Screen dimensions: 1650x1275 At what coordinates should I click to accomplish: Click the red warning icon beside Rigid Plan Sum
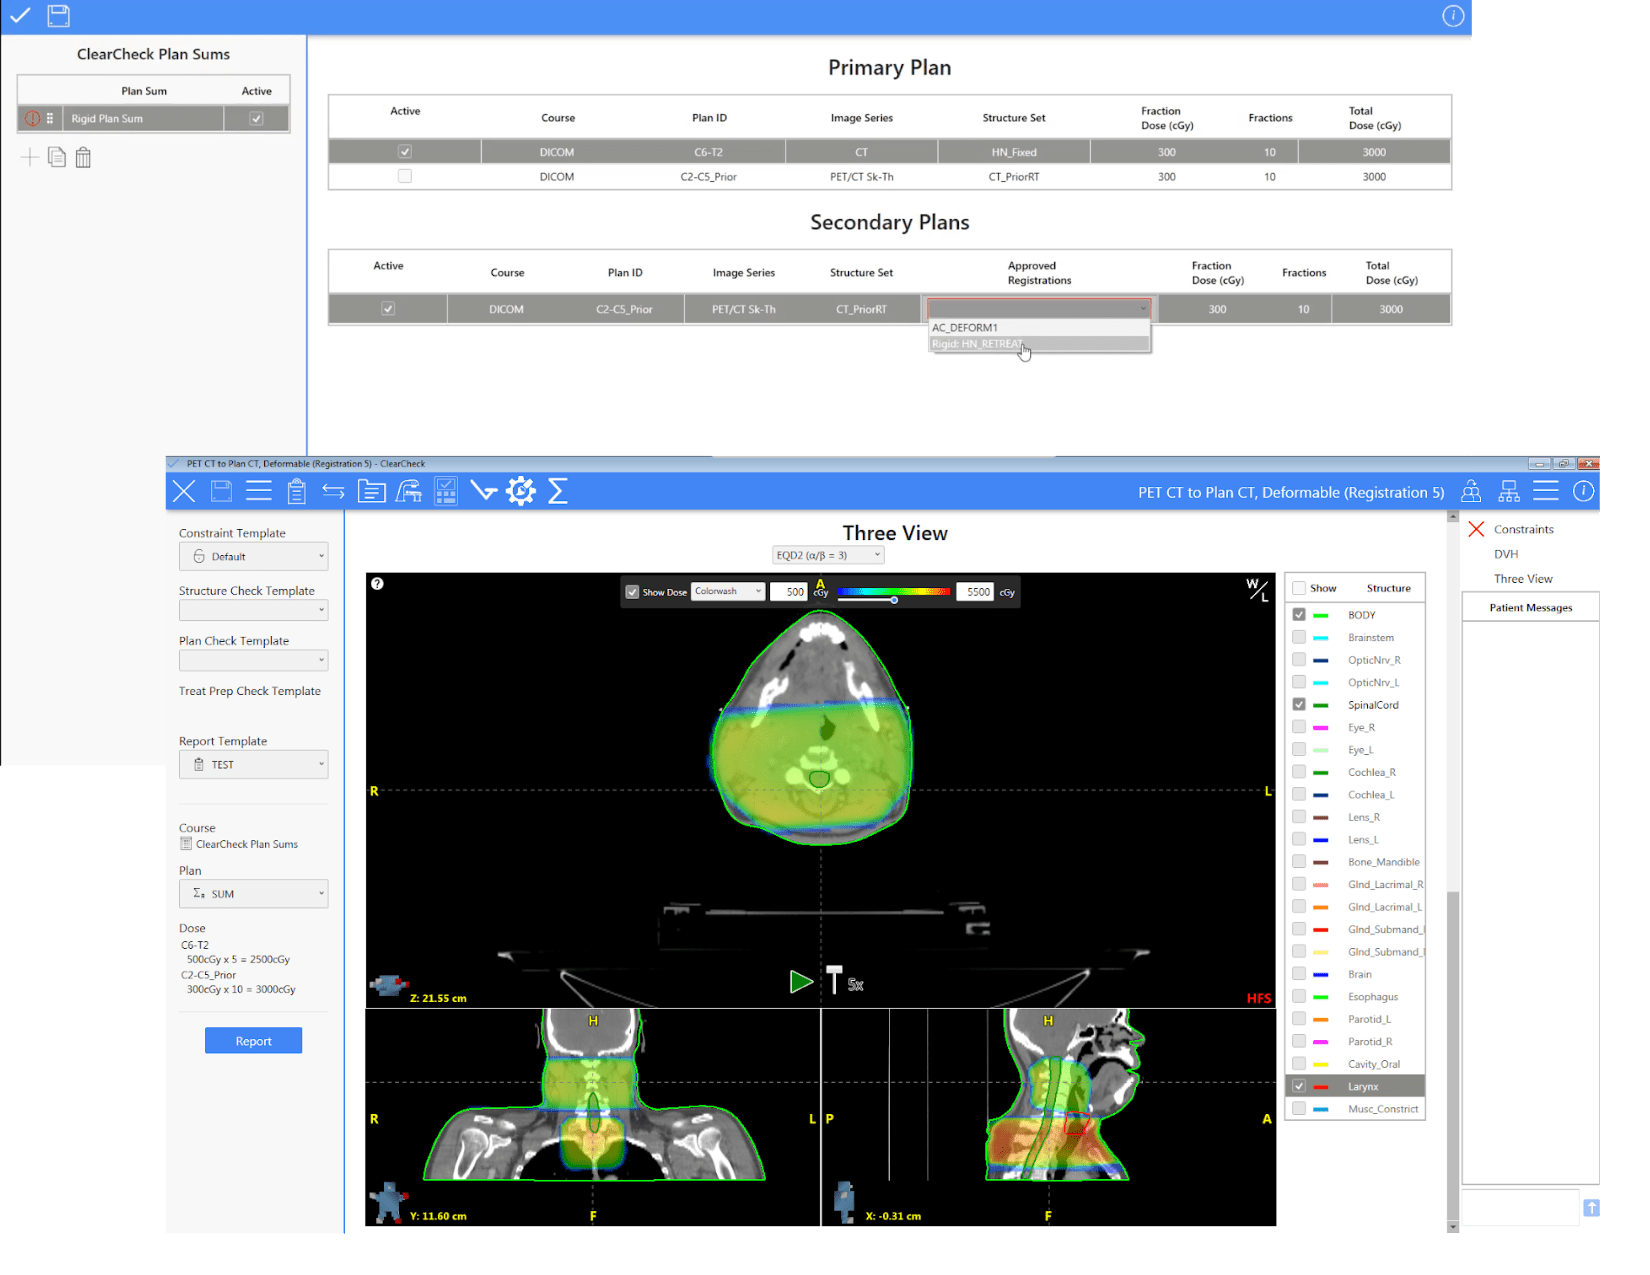pyautogui.click(x=32, y=118)
